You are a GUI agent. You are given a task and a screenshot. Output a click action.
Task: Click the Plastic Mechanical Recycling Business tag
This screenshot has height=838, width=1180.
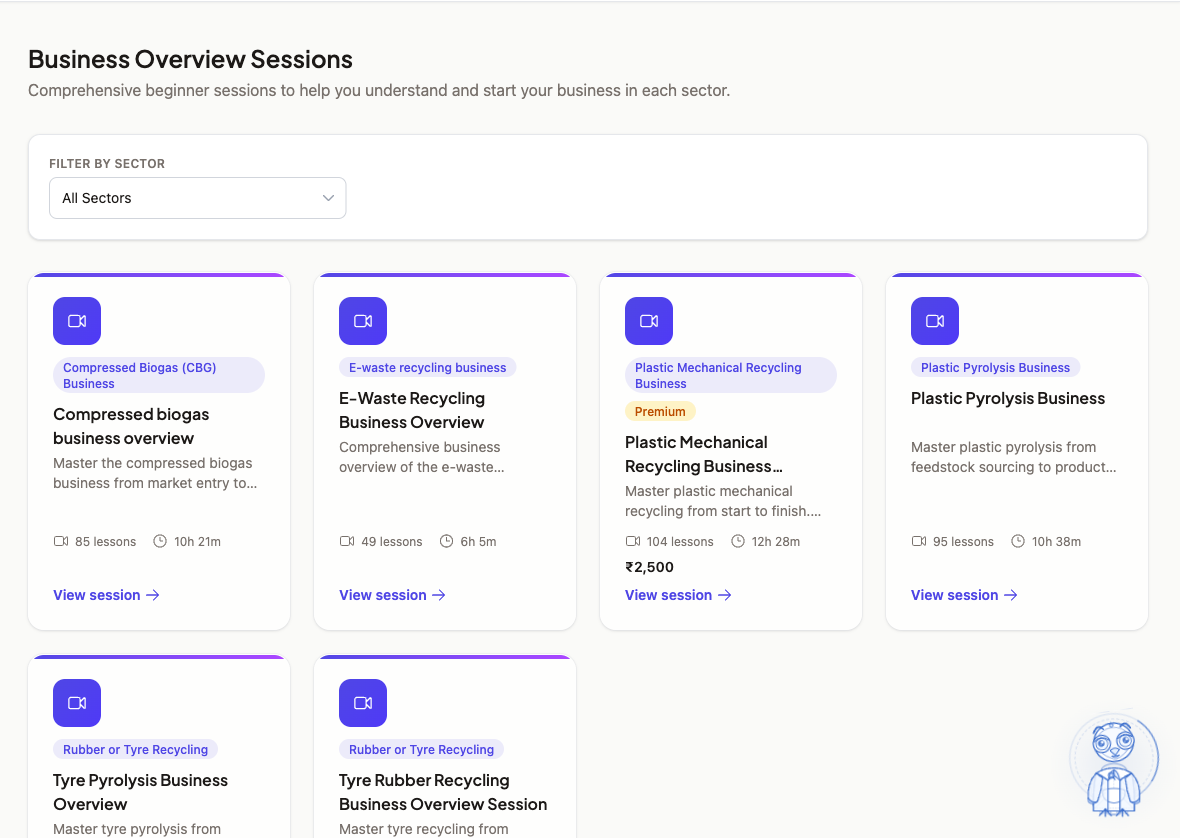tap(731, 375)
